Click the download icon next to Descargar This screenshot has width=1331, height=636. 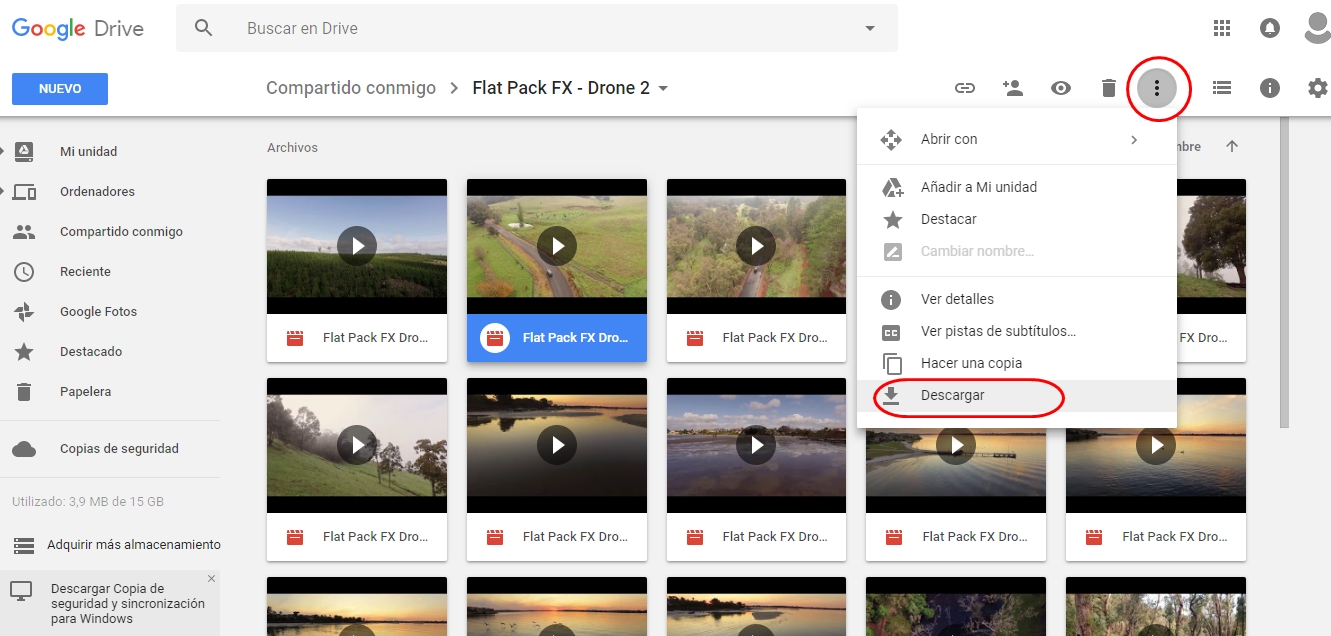click(891, 395)
